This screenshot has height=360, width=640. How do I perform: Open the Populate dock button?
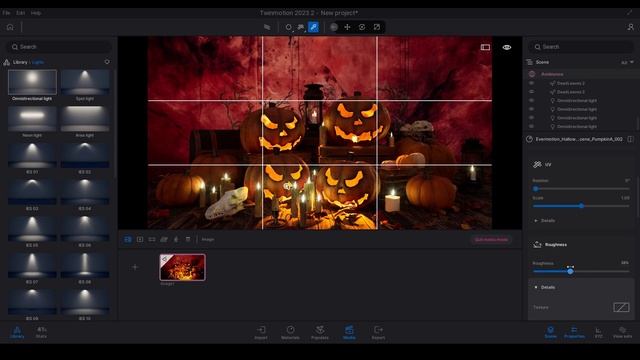click(320, 332)
